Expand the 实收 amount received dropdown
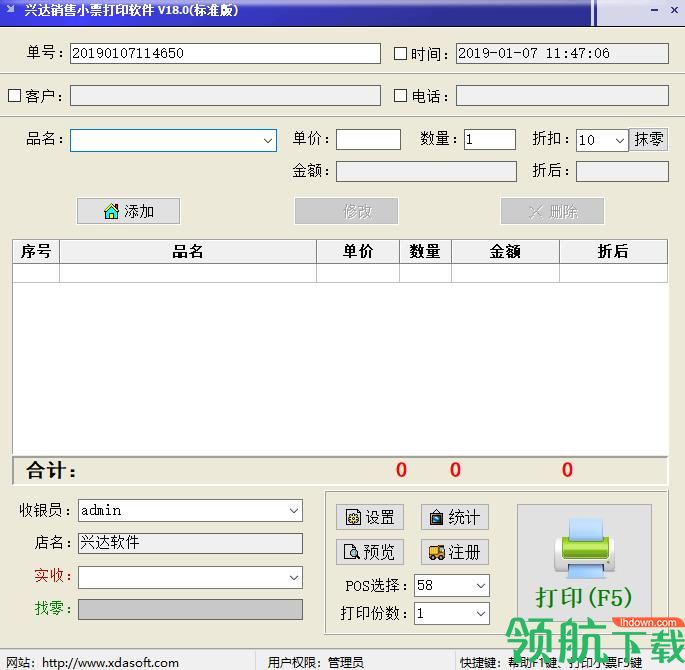Screen dimensions: 685x670 tap(294, 577)
